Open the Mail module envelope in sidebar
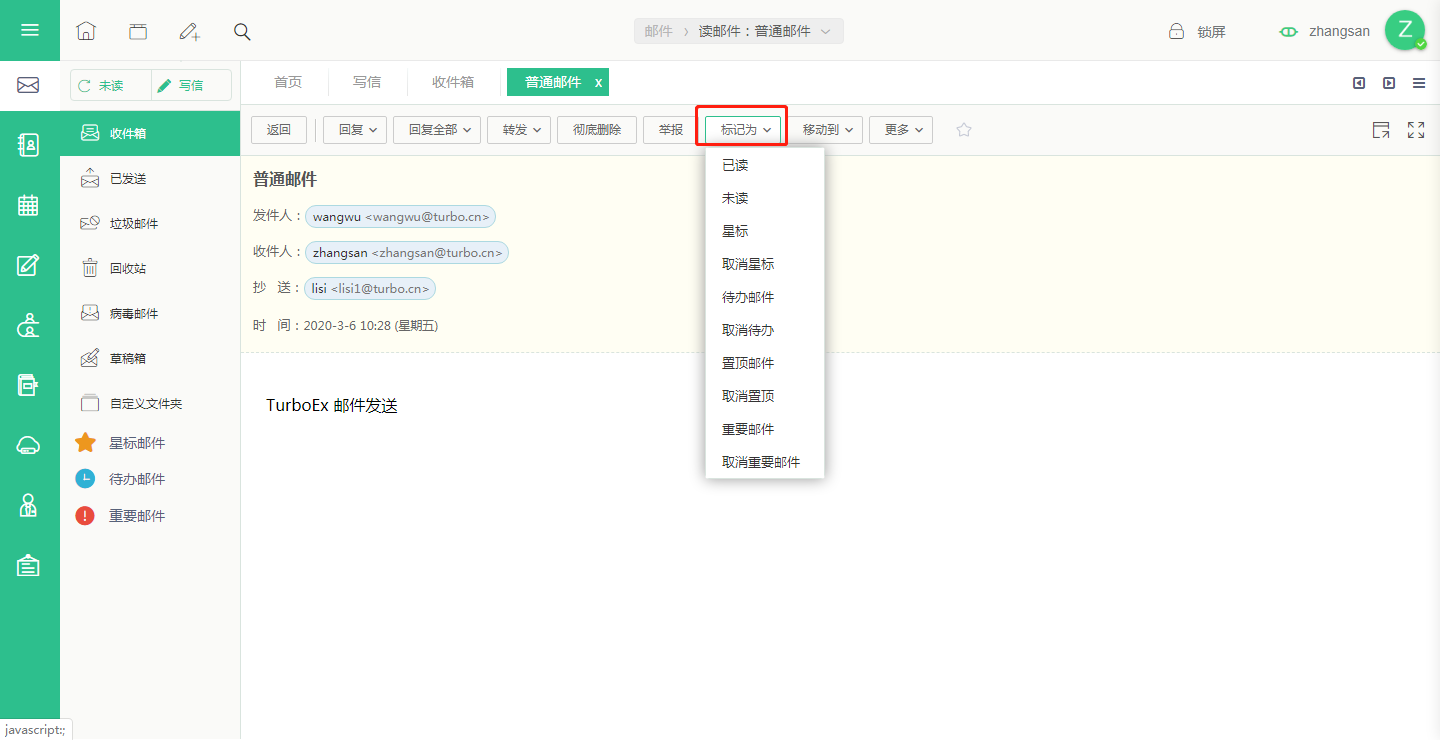 pos(29,86)
